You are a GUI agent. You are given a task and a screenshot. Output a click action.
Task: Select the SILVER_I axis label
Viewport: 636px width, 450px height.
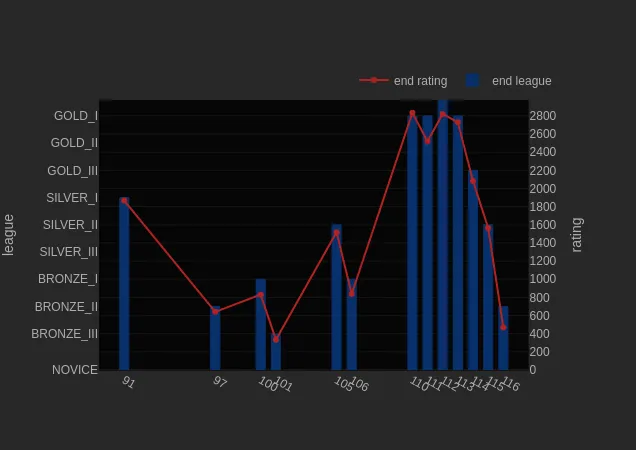click(72, 198)
